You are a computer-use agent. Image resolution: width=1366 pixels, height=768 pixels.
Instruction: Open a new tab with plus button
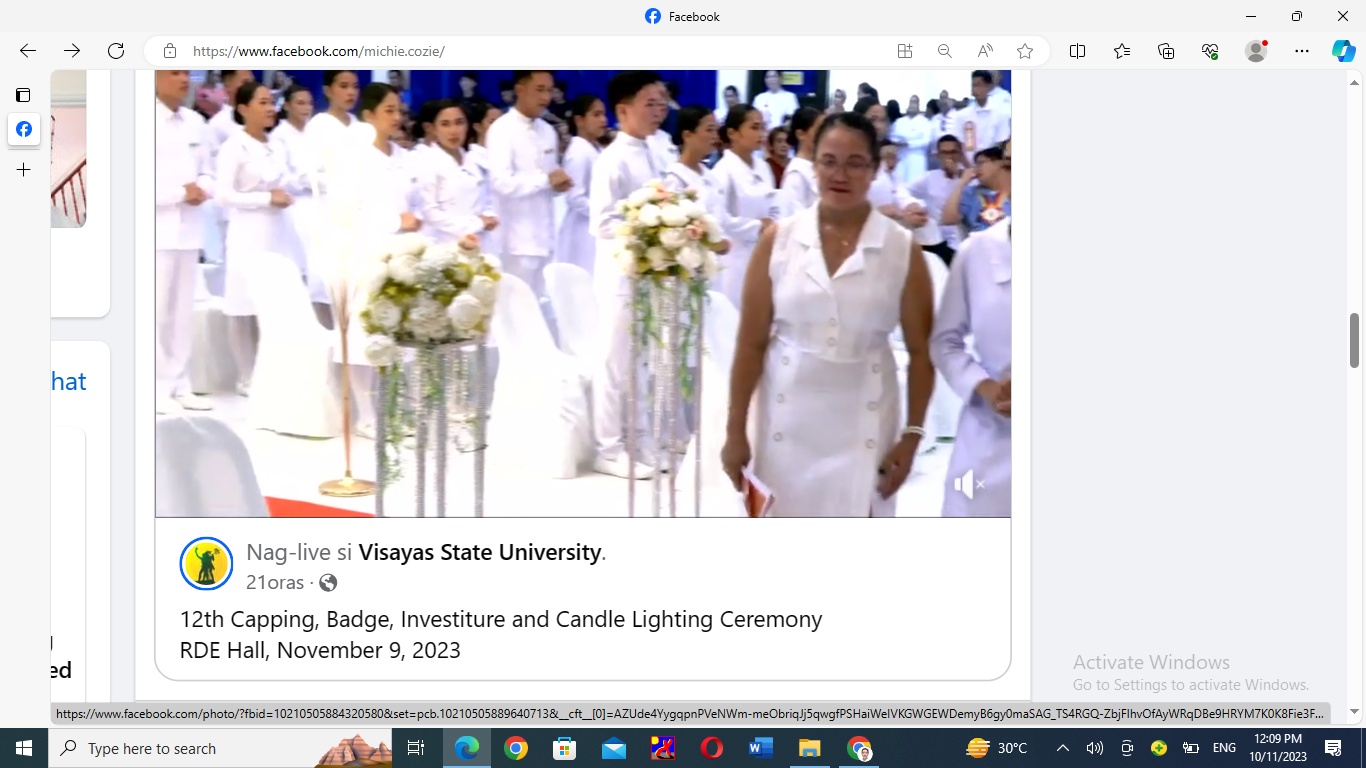click(24, 170)
